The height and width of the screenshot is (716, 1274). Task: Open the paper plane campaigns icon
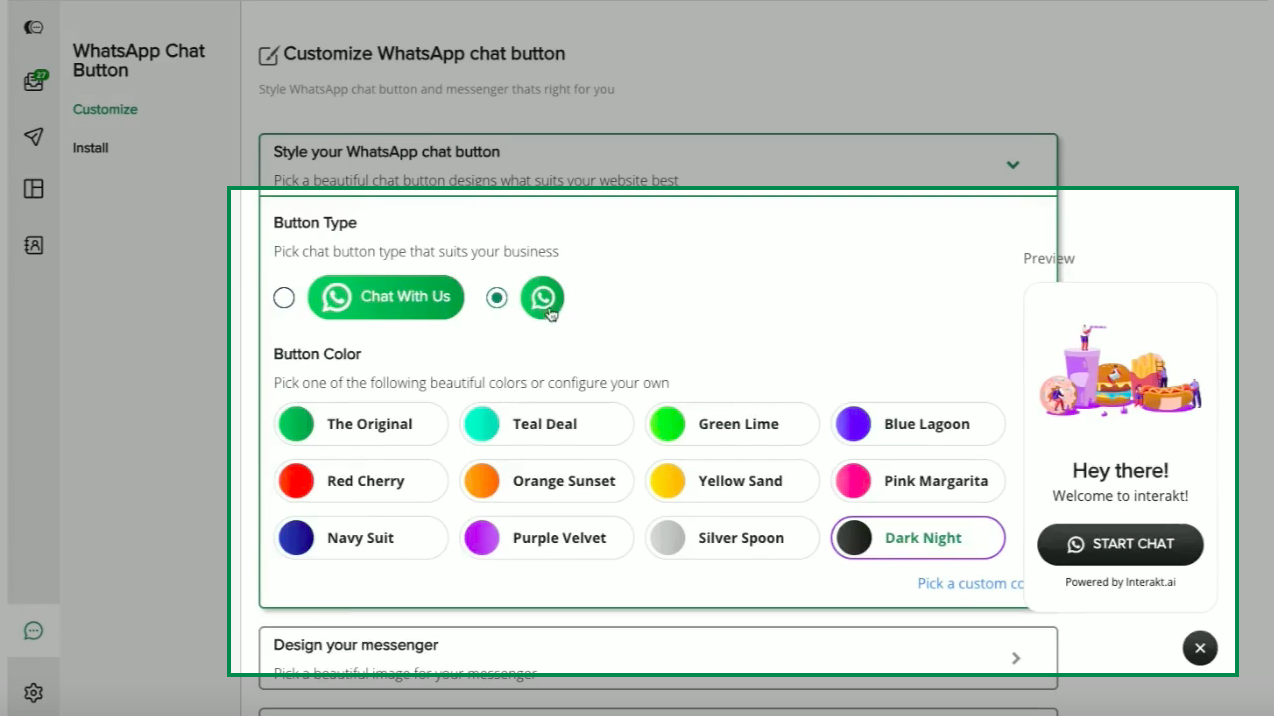pos(33,136)
